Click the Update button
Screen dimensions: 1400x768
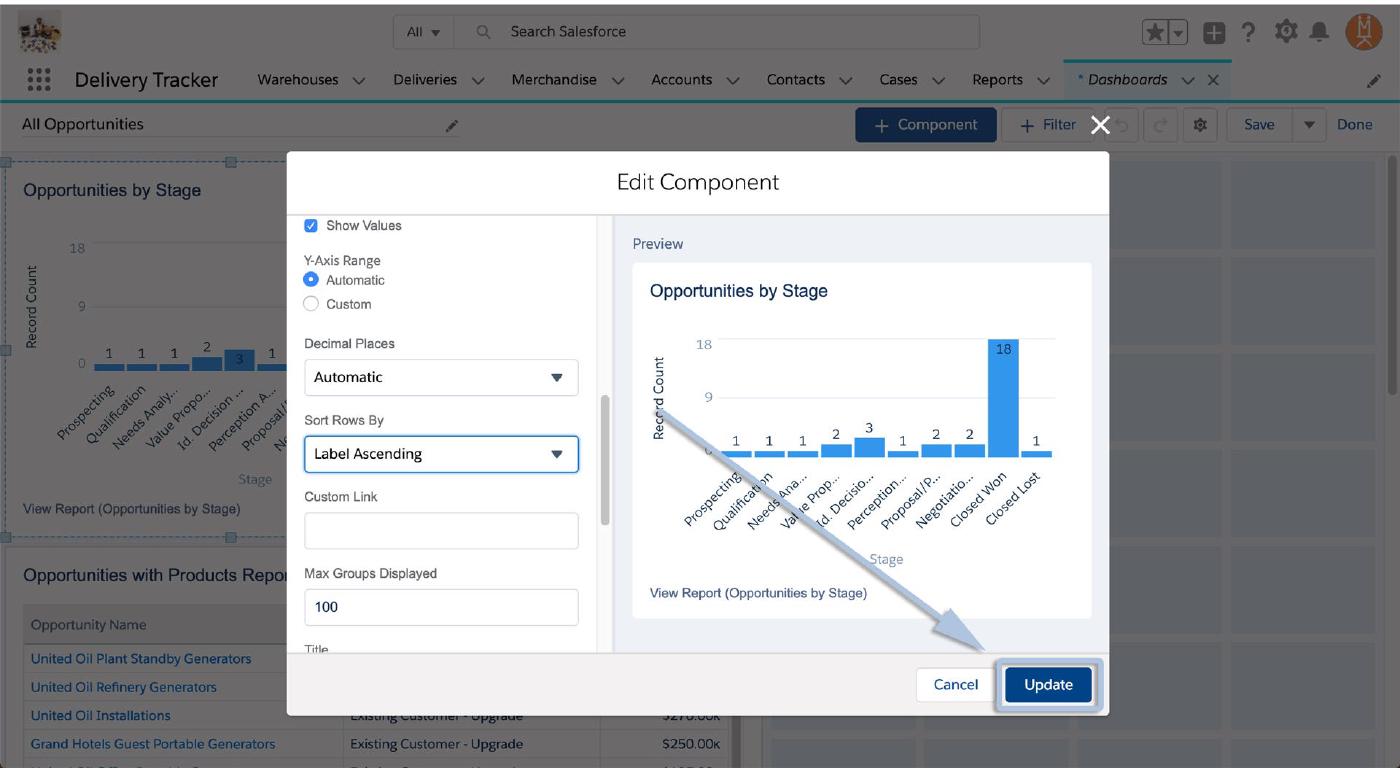point(1047,685)
